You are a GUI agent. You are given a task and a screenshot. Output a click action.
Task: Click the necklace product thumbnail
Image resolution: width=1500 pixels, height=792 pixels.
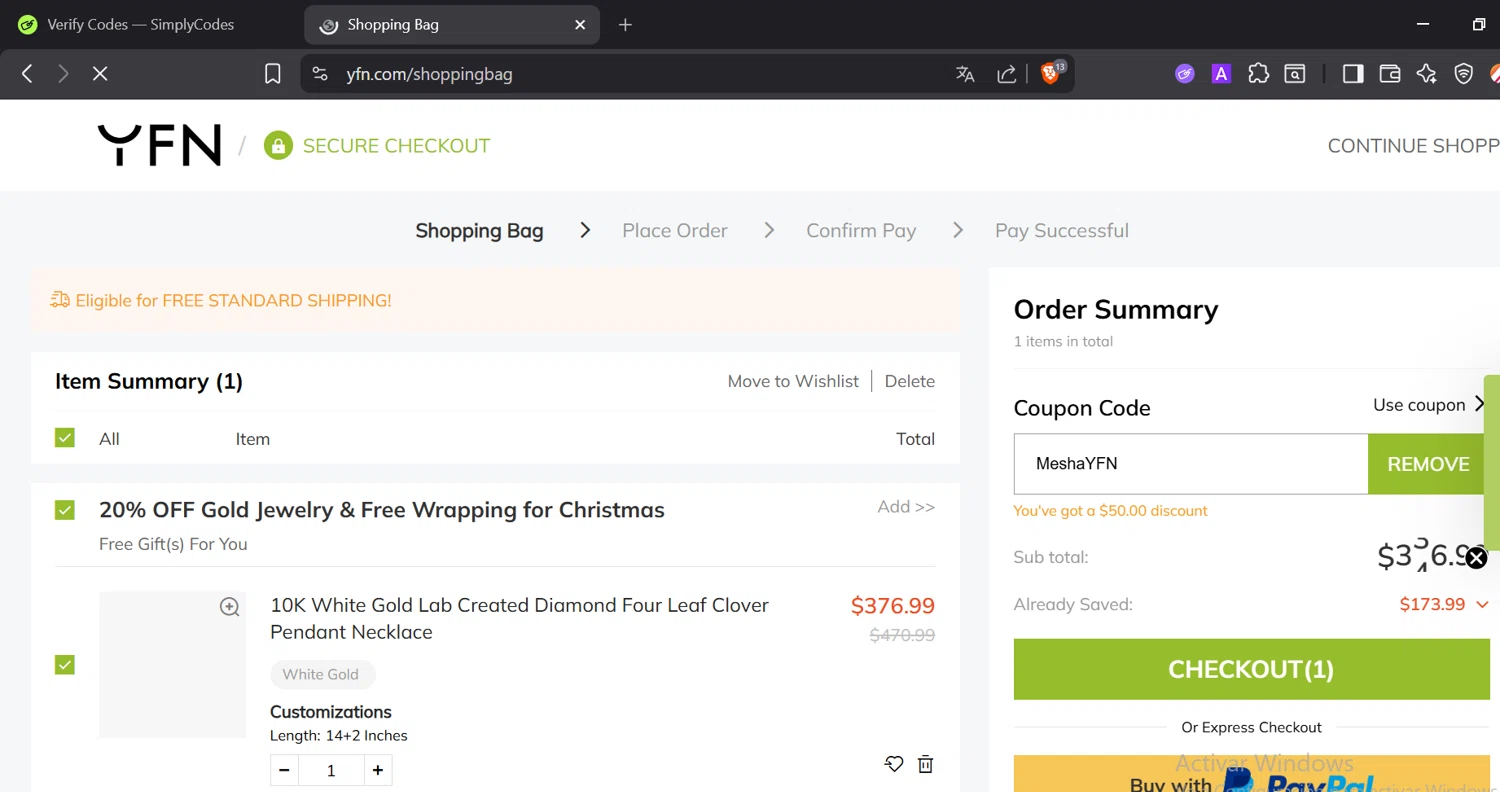pos(172,664)
